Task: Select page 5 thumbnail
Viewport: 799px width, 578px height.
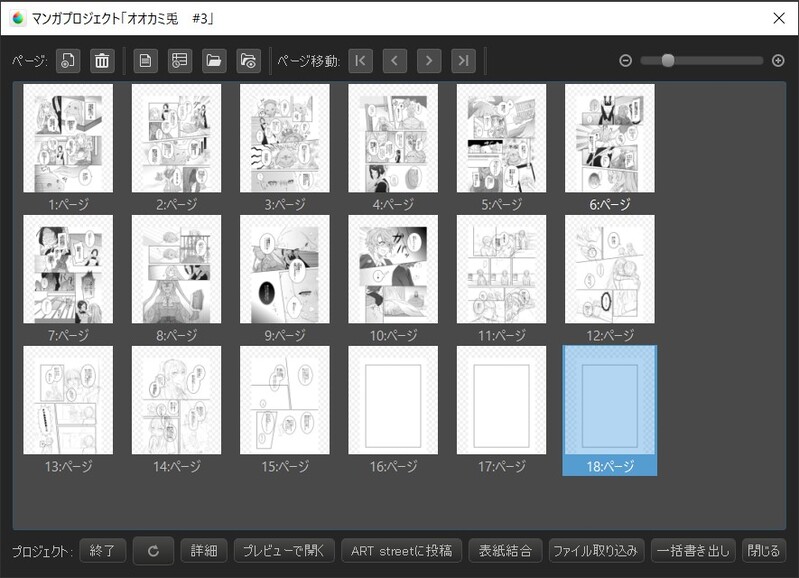Action: (x=501, y=138)
